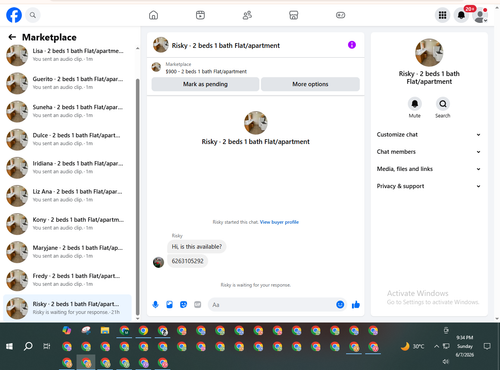
Task: Click the 'Hi, is this available?' message
Action: [197, 247]
